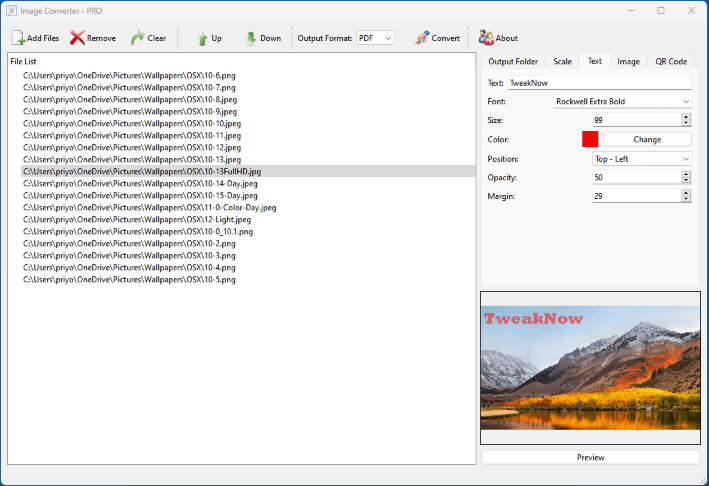709x486 pixels.
Task: Select file 10-12.jpeg in list
Action: tap(132, 147)
